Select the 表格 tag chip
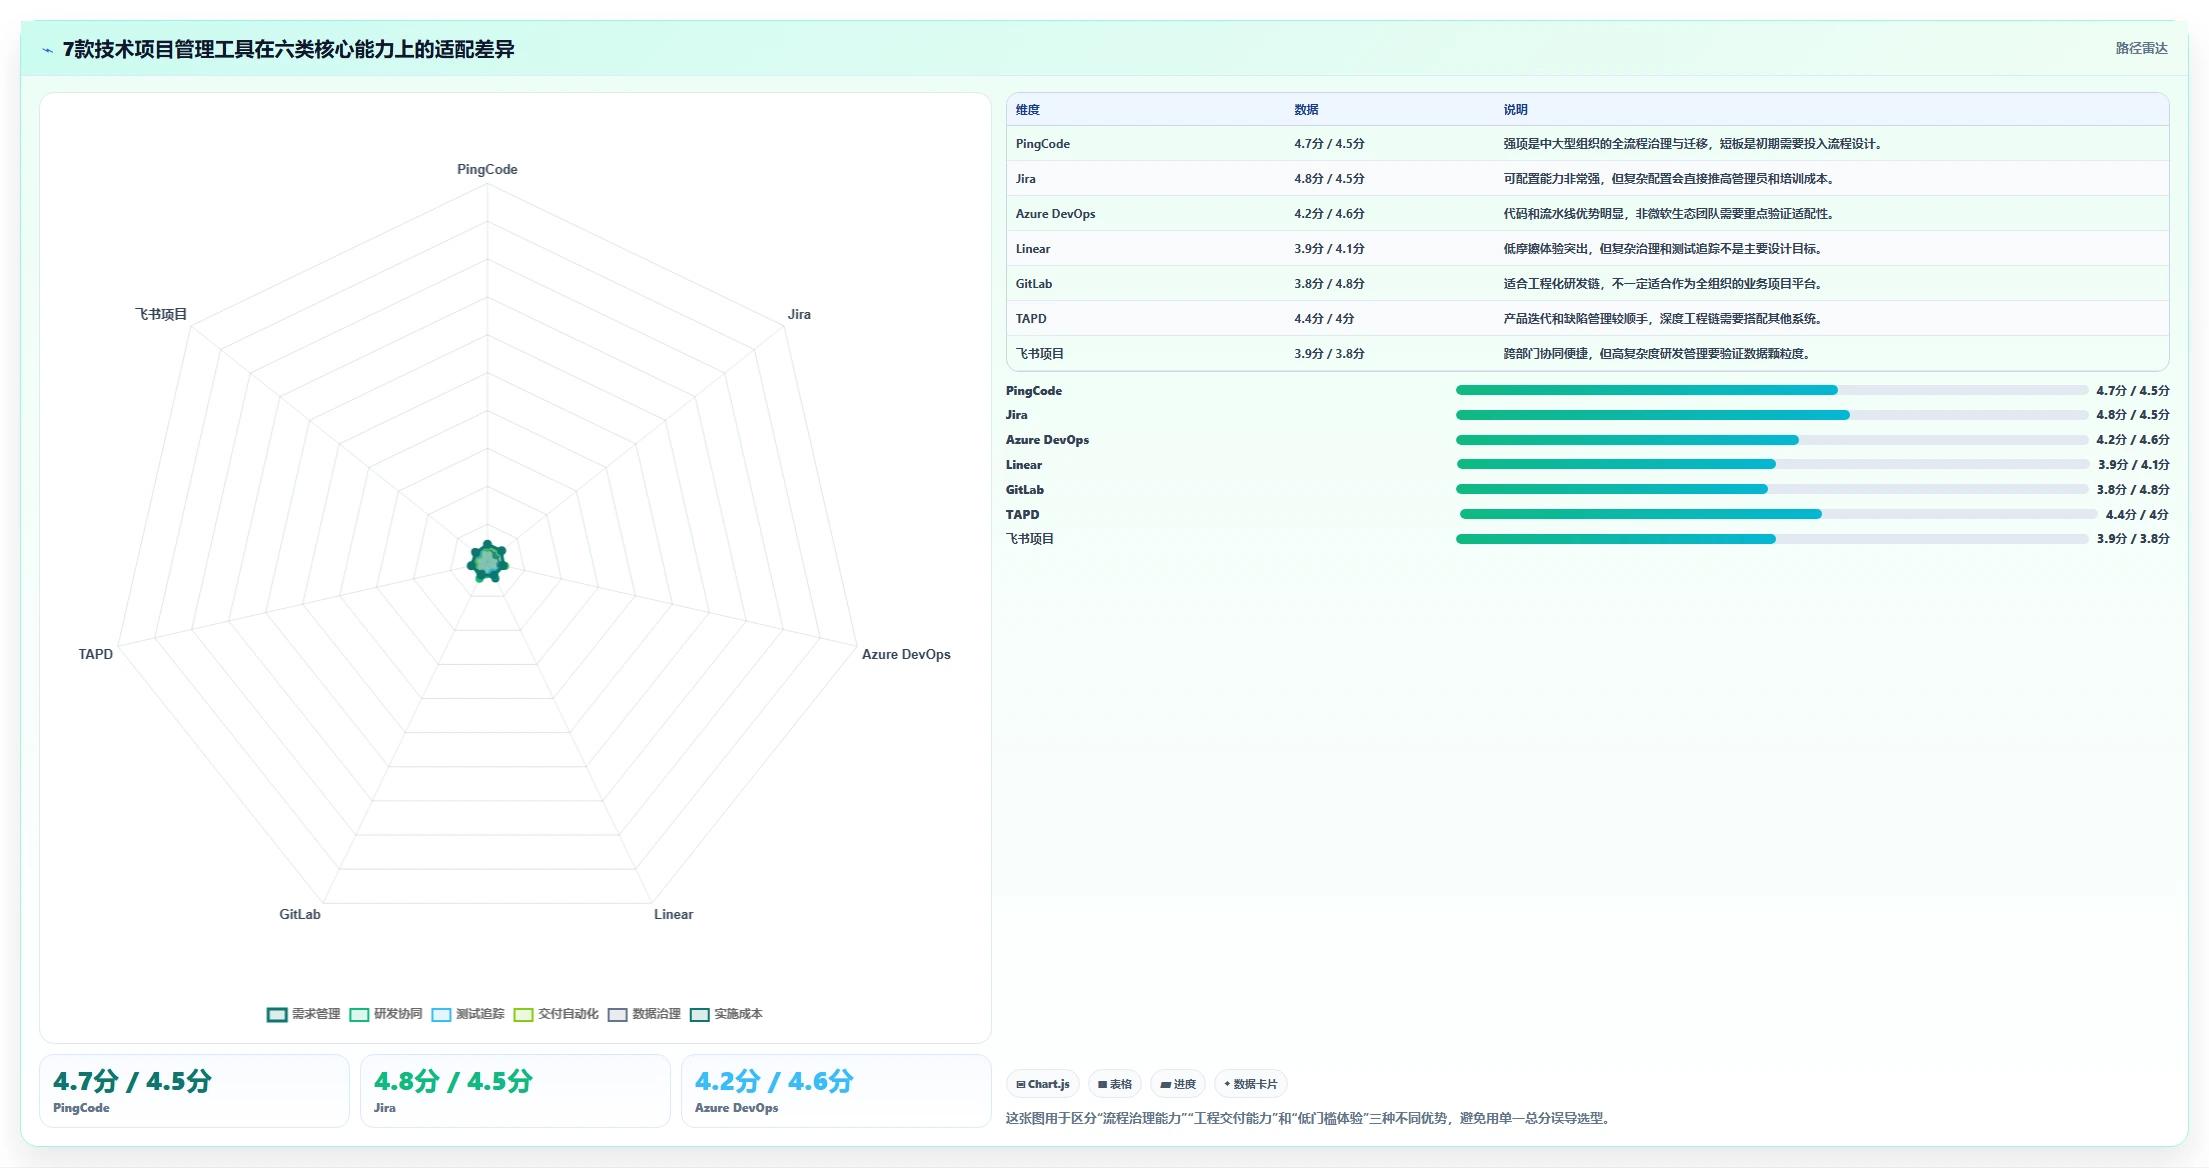Image resolution: width=2209 pixels, height=1168 pixels. tap(1115, 1084)
